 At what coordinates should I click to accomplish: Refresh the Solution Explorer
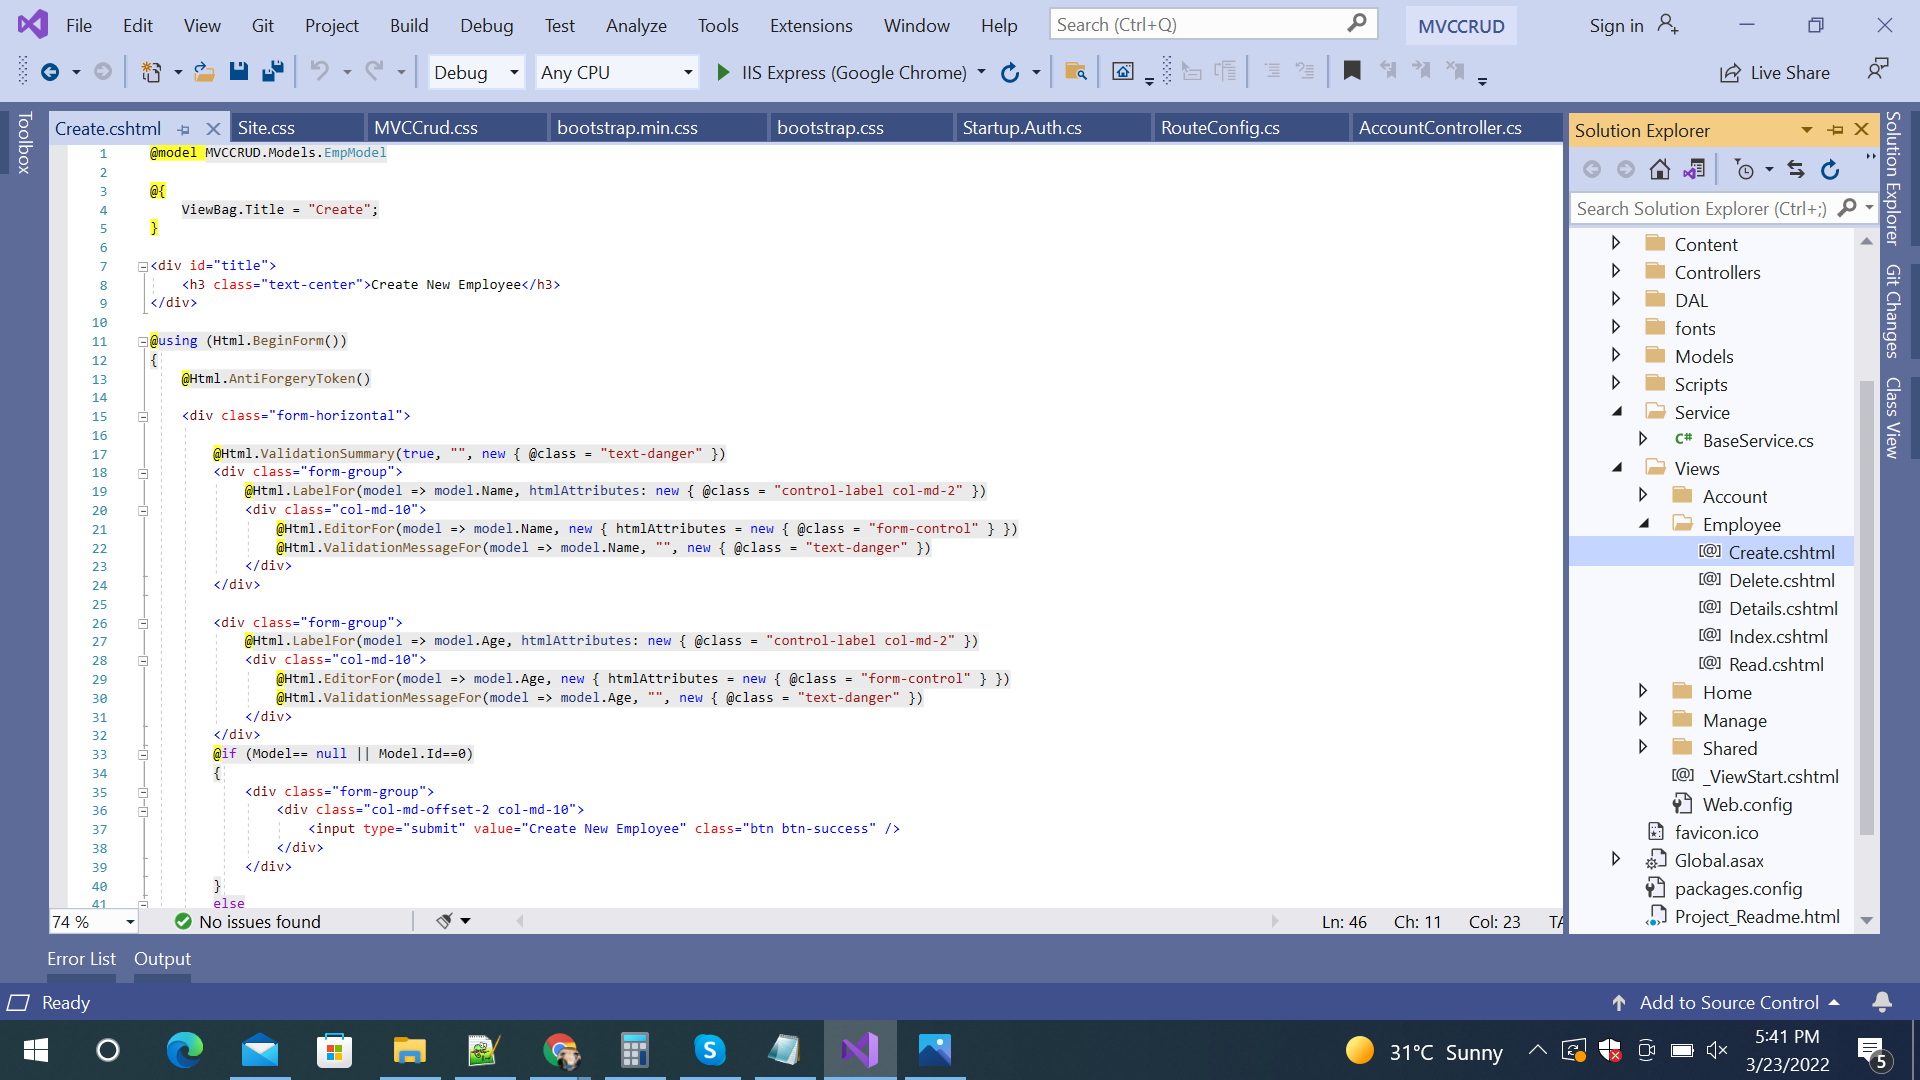point(1830,169)
